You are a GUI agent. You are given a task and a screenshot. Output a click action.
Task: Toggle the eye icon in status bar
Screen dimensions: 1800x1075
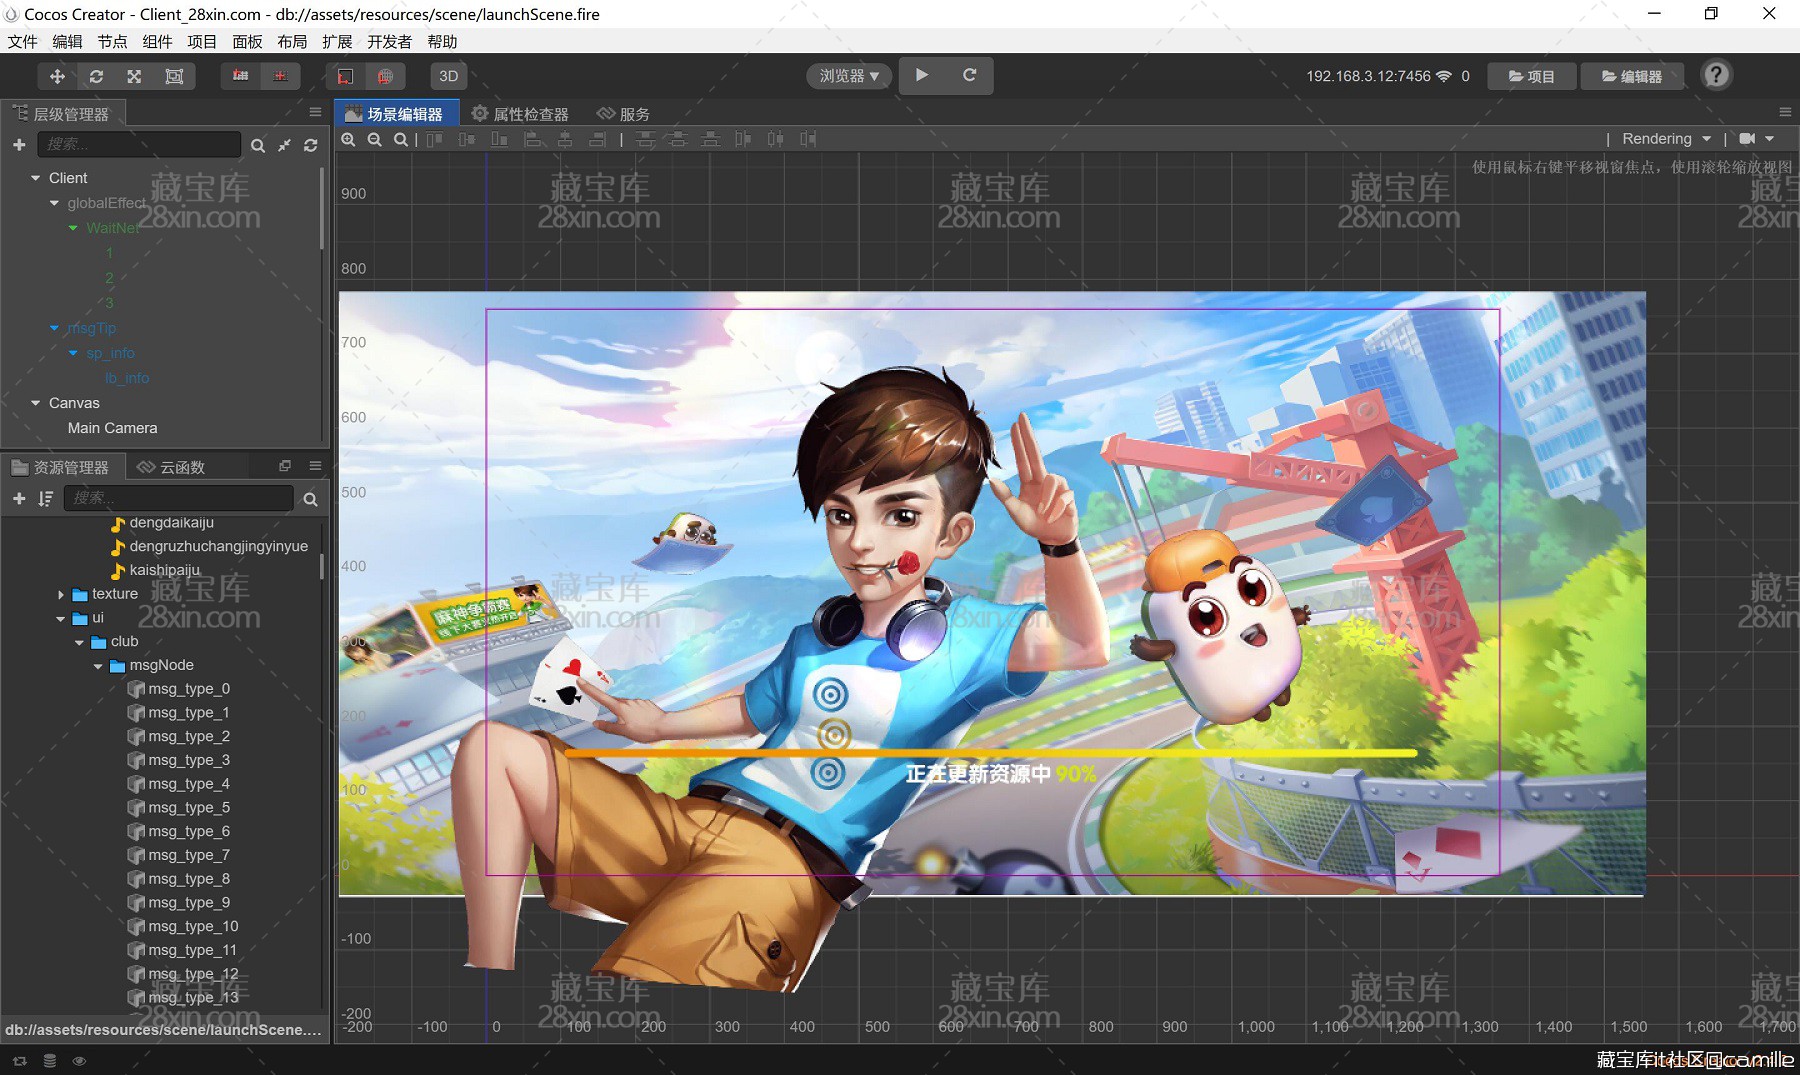tap(79, 1061)
